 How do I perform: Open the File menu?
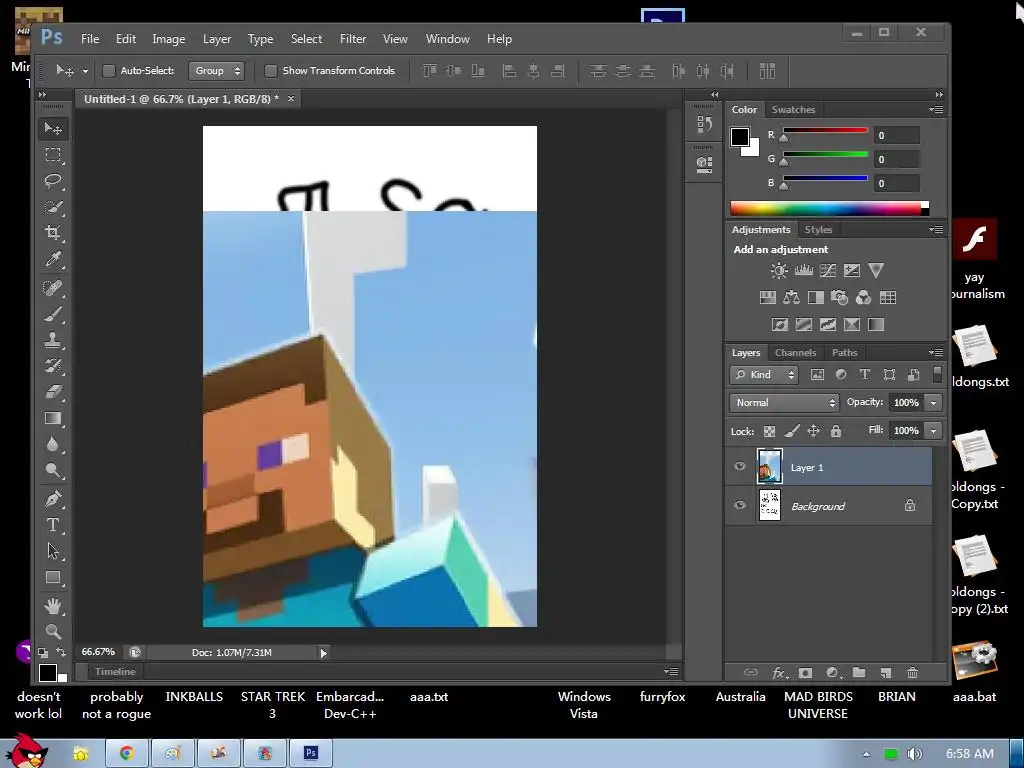click(90, 39)
